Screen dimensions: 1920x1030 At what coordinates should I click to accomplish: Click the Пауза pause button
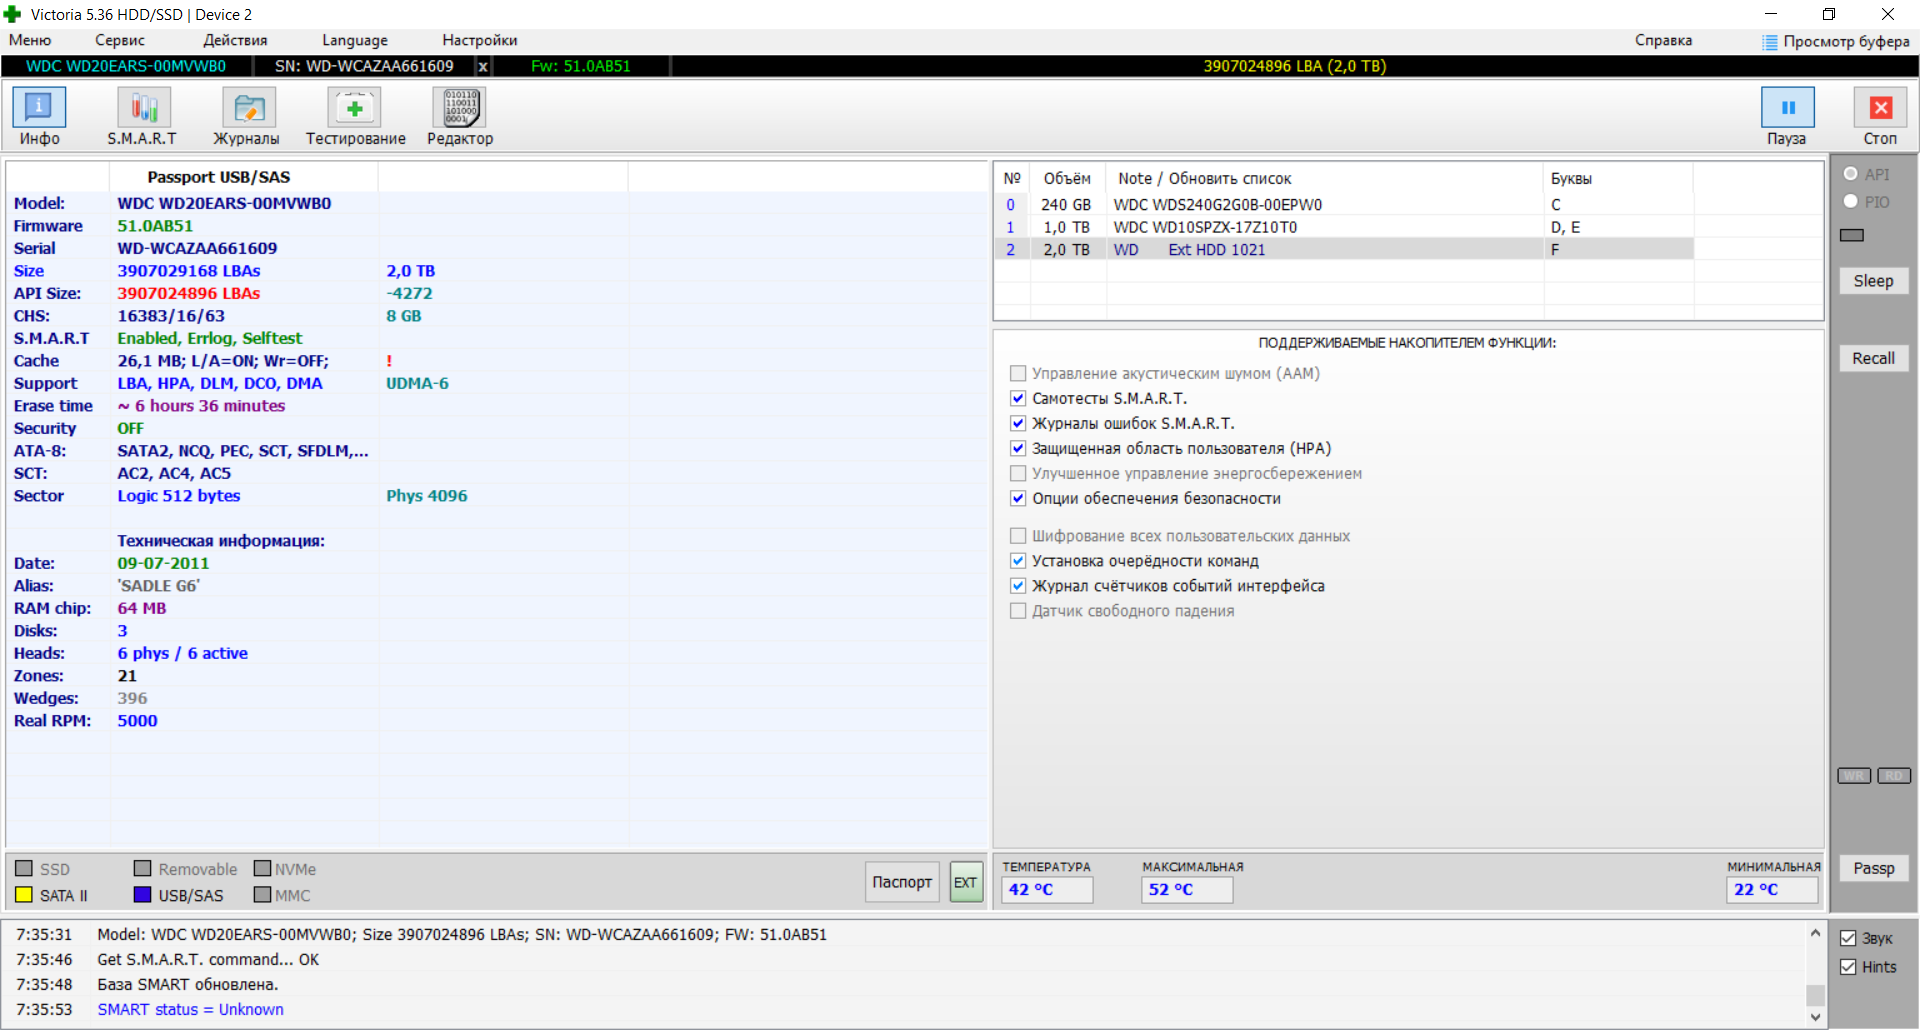pos(1787,116)
